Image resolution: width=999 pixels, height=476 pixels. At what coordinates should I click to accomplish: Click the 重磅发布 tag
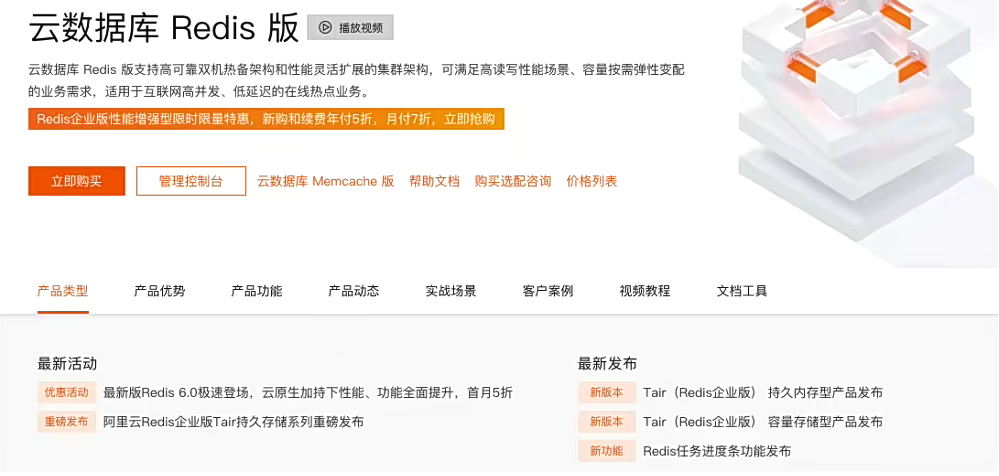tap(66, 422)
